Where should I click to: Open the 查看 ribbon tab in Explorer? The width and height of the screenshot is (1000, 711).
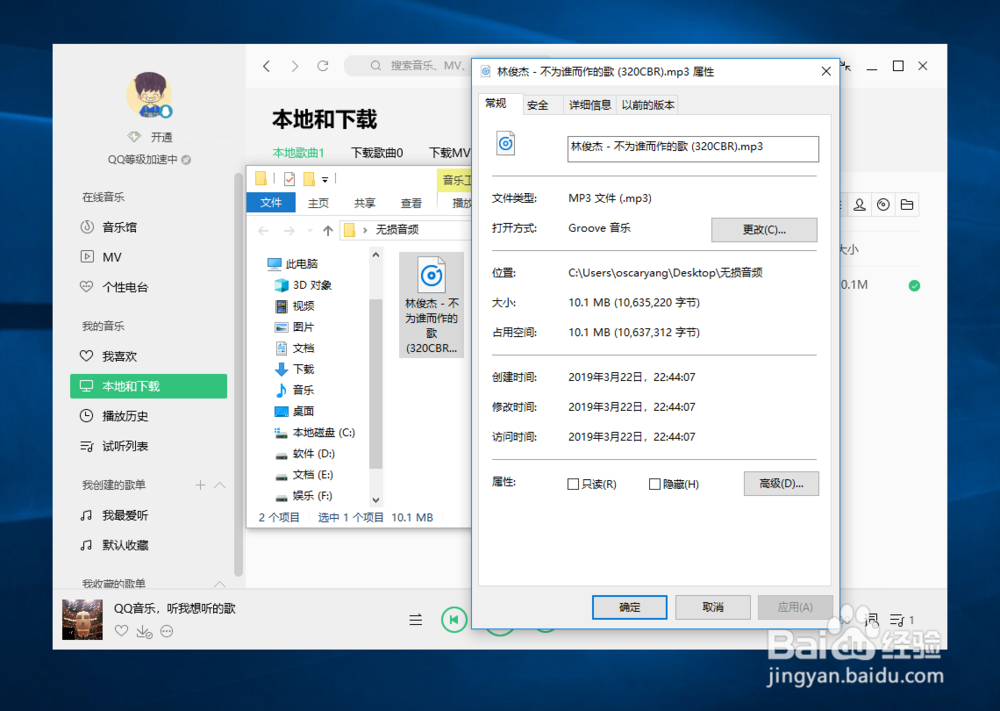[411, 203]
